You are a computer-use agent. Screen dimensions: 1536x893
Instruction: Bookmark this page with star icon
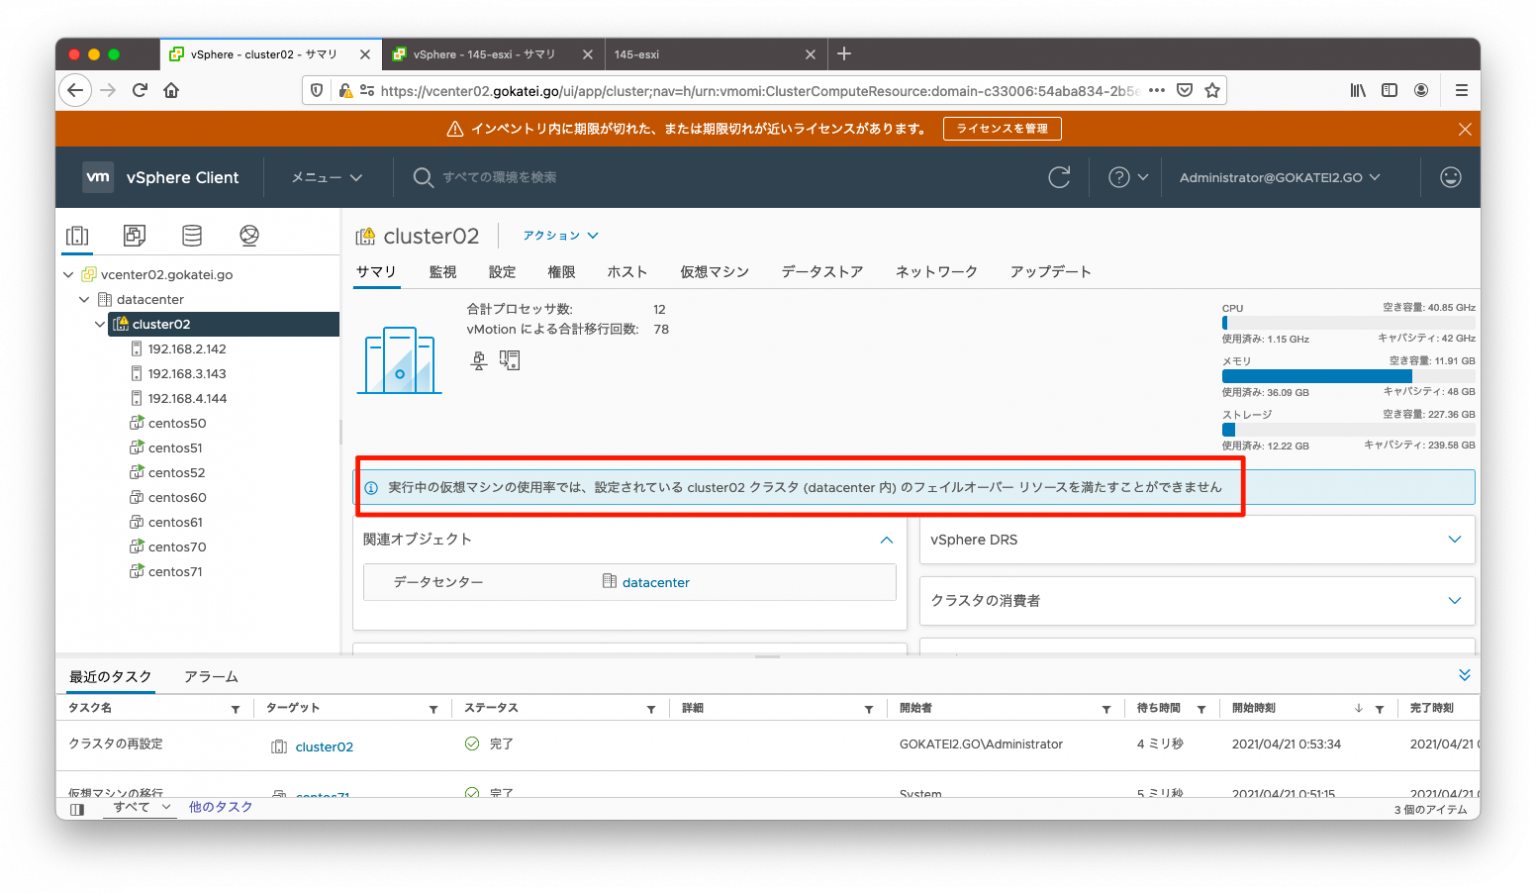[1212, 90]
